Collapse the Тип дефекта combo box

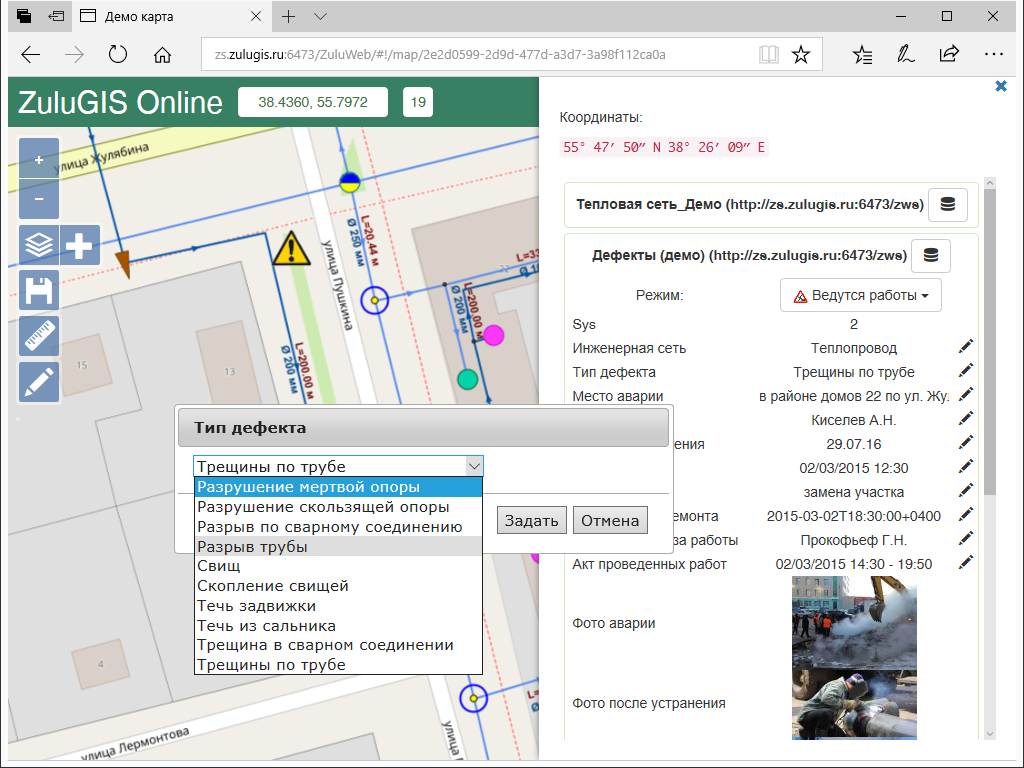point(474,467)
